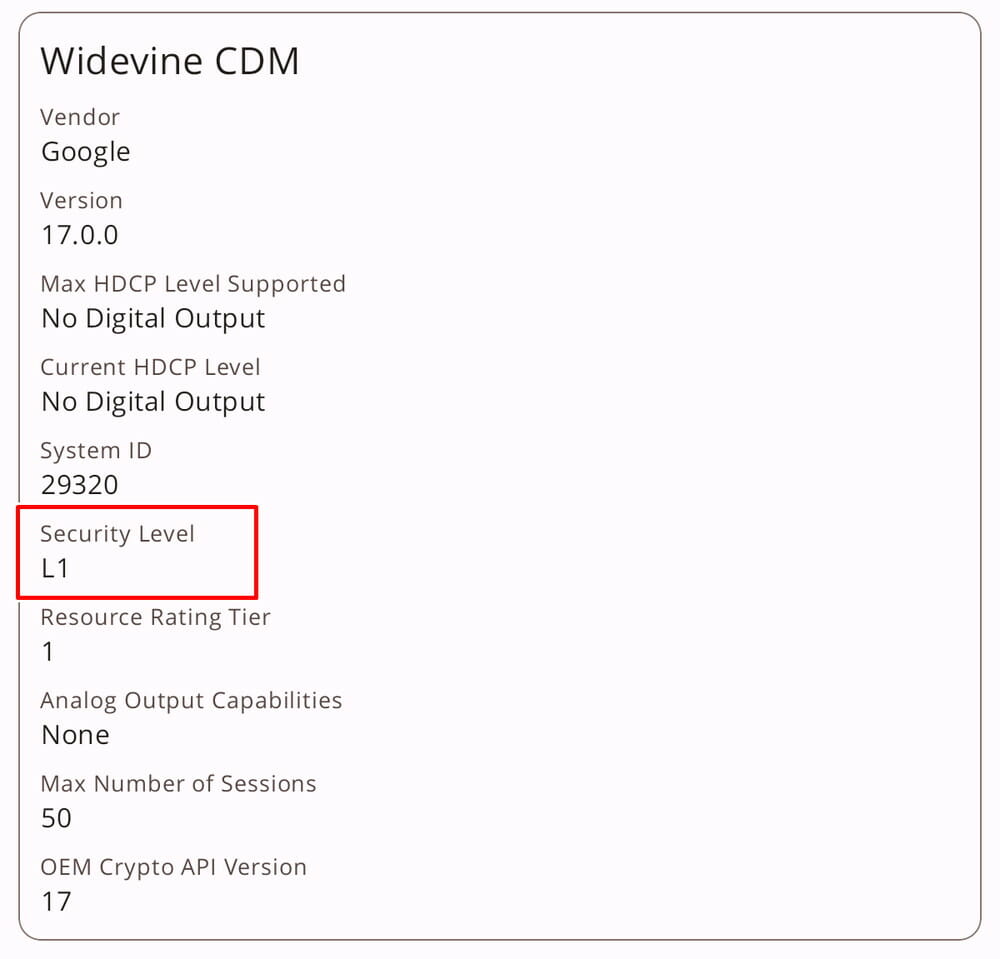The image size is (1000, 959).
Task: Click the Resource Rating Tier label
Action: [x=155, y=617]
